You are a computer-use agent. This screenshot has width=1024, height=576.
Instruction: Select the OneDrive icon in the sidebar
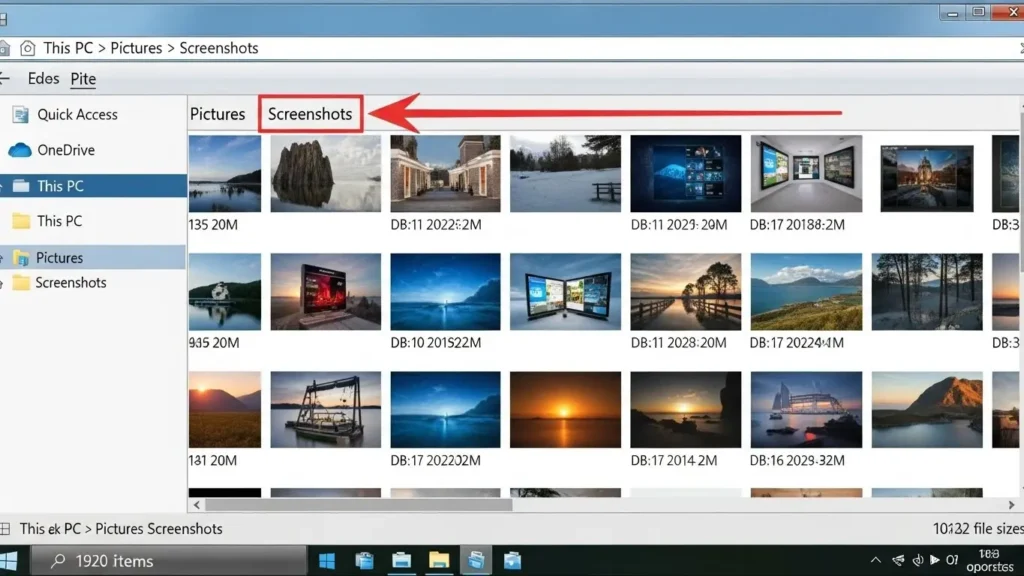22,150
